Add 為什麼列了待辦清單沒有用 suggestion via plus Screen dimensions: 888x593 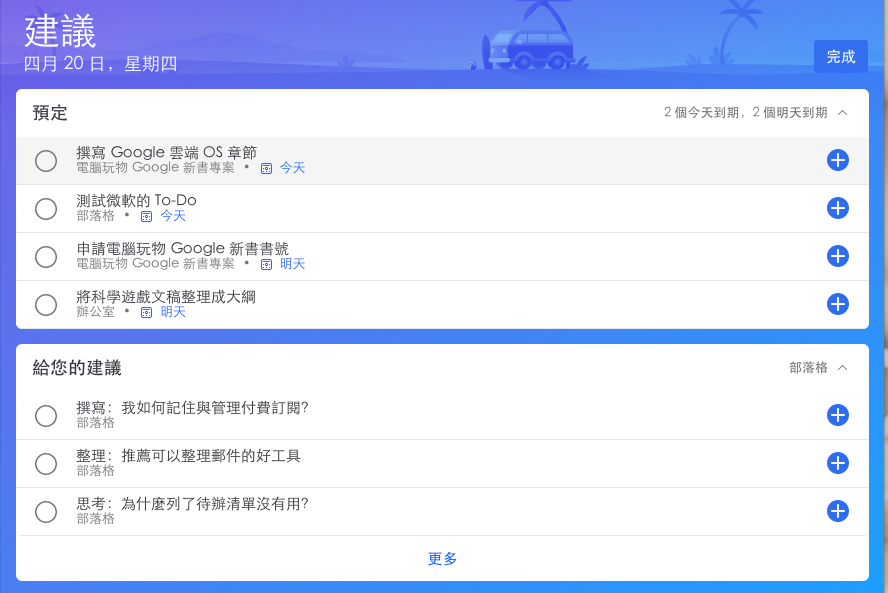click(837, 511)
